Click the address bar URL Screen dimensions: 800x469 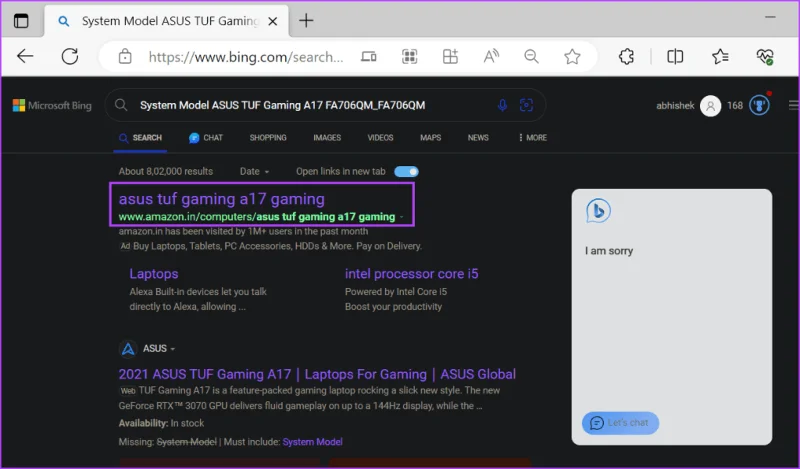246,57
